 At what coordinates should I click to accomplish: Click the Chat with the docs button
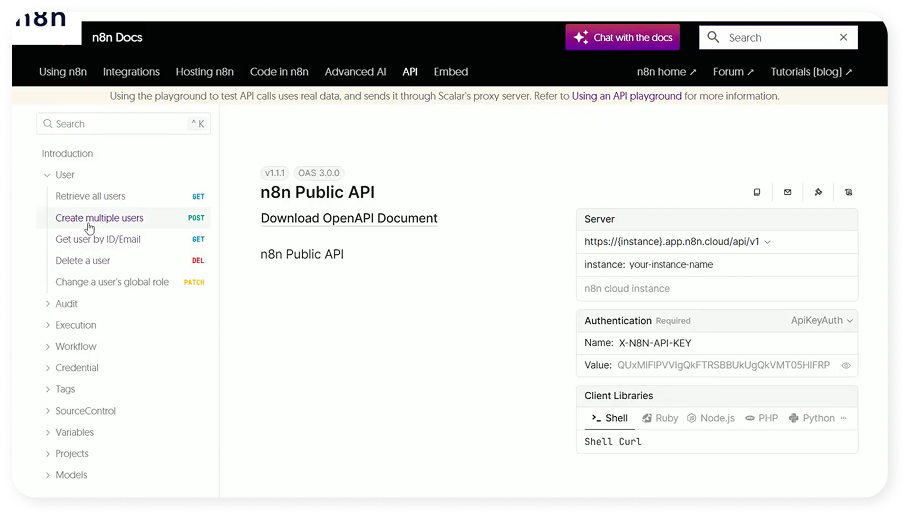(x=622, y=38)
